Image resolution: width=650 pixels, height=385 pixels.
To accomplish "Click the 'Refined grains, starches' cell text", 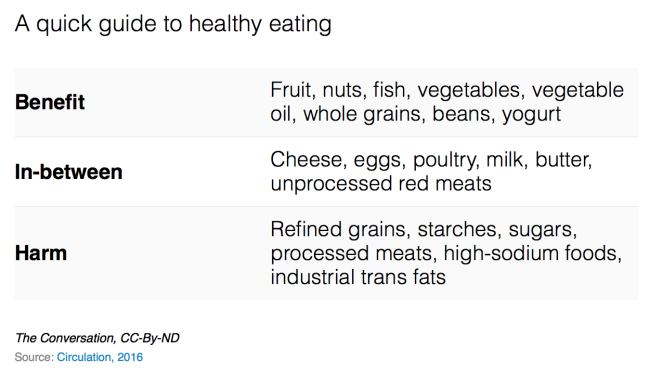I will click(x=446, y=253).
